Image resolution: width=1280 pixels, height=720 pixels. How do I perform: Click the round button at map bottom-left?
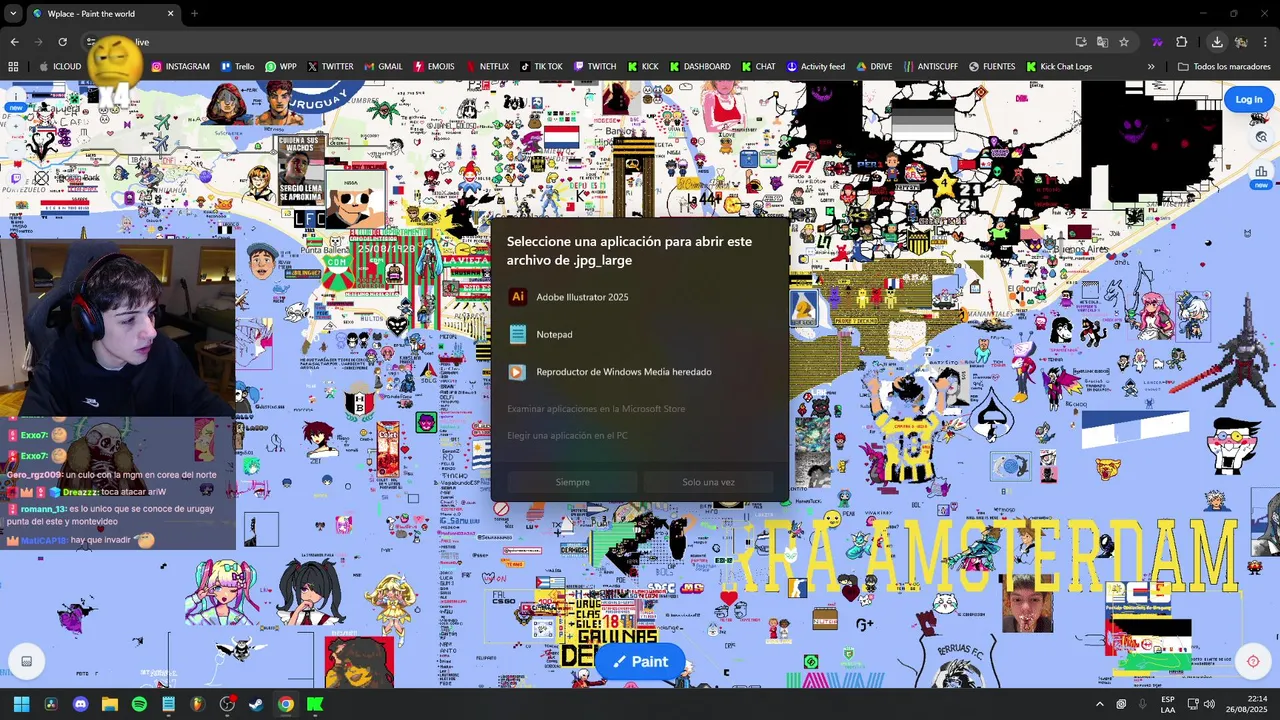26,661
